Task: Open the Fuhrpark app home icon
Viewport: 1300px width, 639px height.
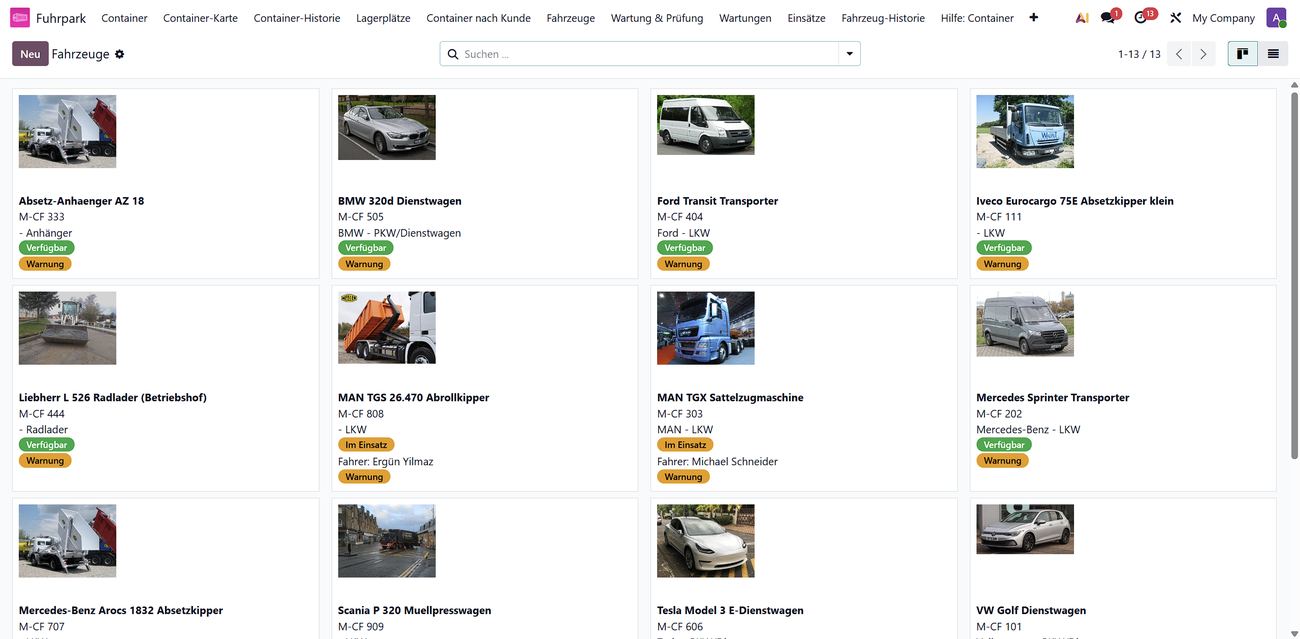Action: tap(20, 18)
